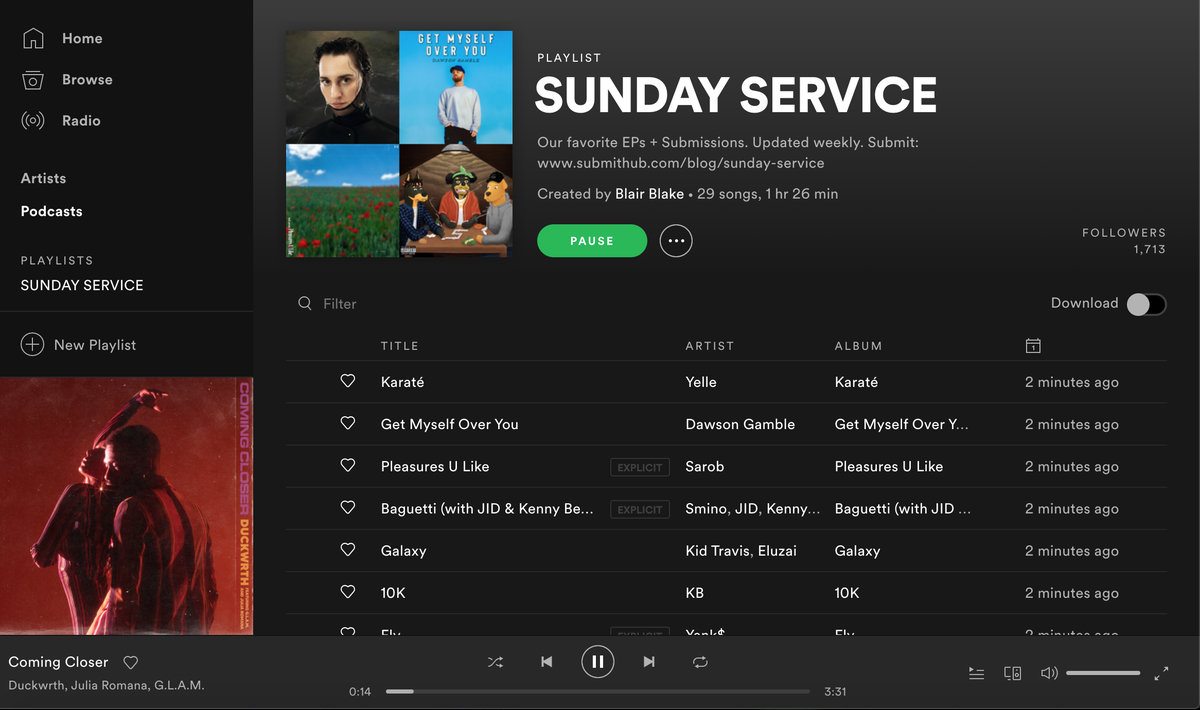Click the song progress bar
Viewport: 1200px width, 710px height.
pos(598,691)
